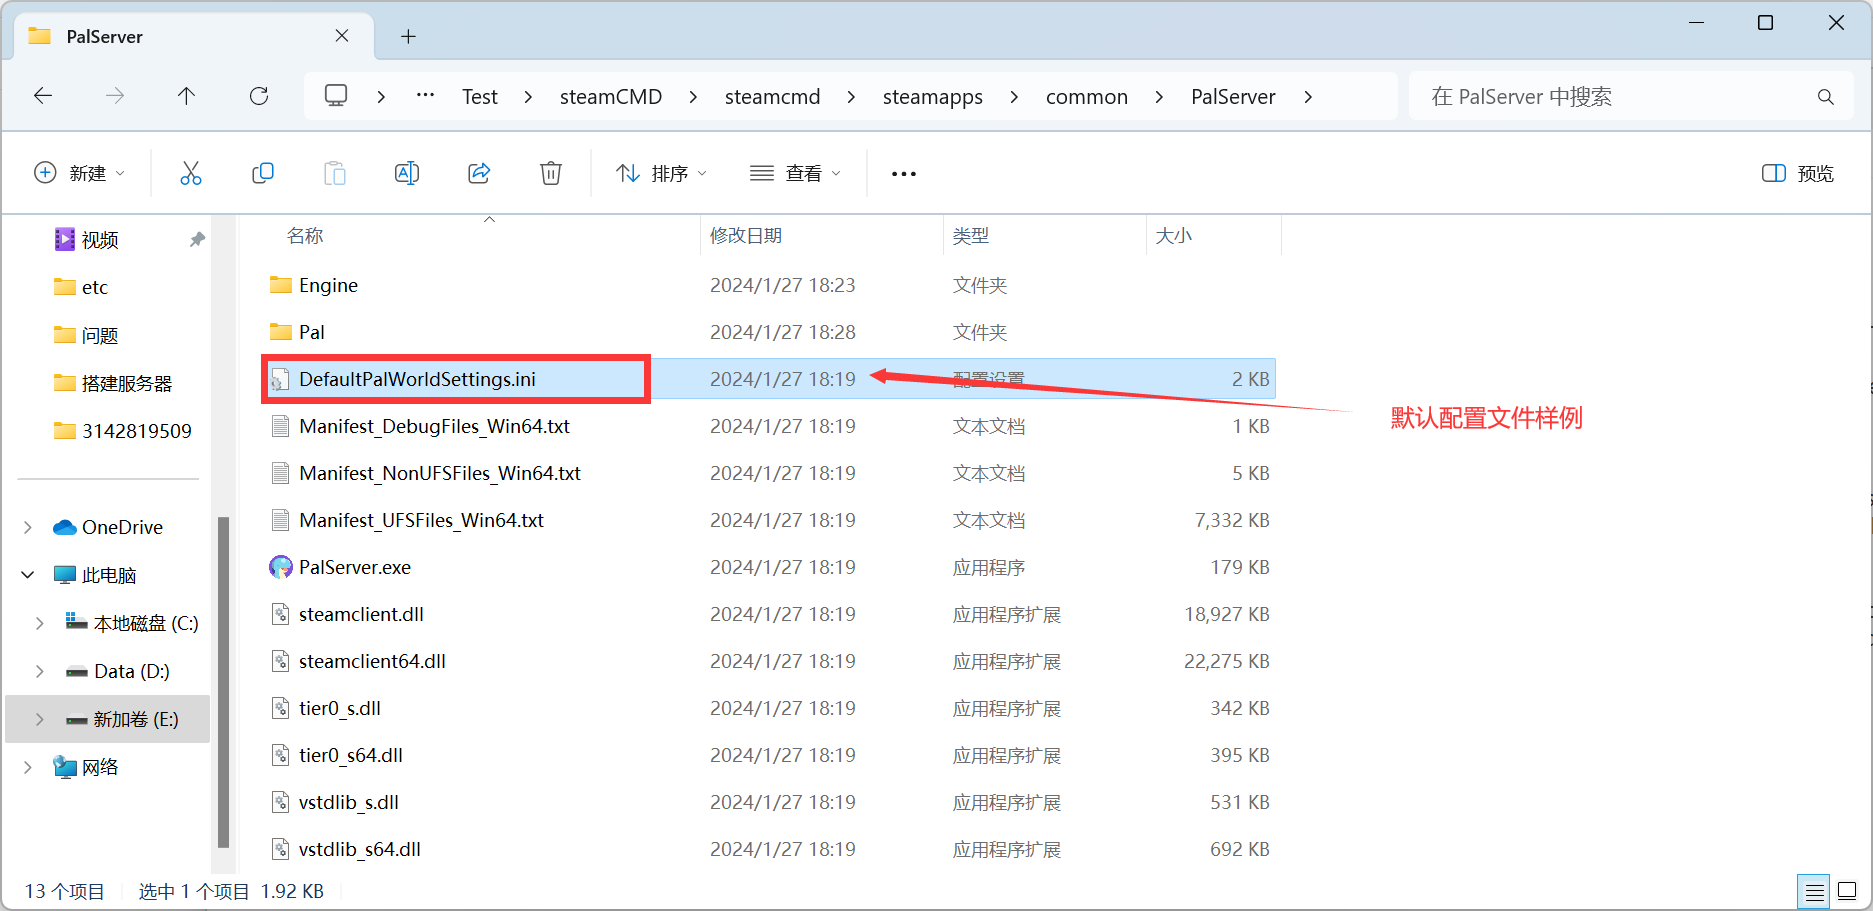Expand the OneDrive tree node

28,527
